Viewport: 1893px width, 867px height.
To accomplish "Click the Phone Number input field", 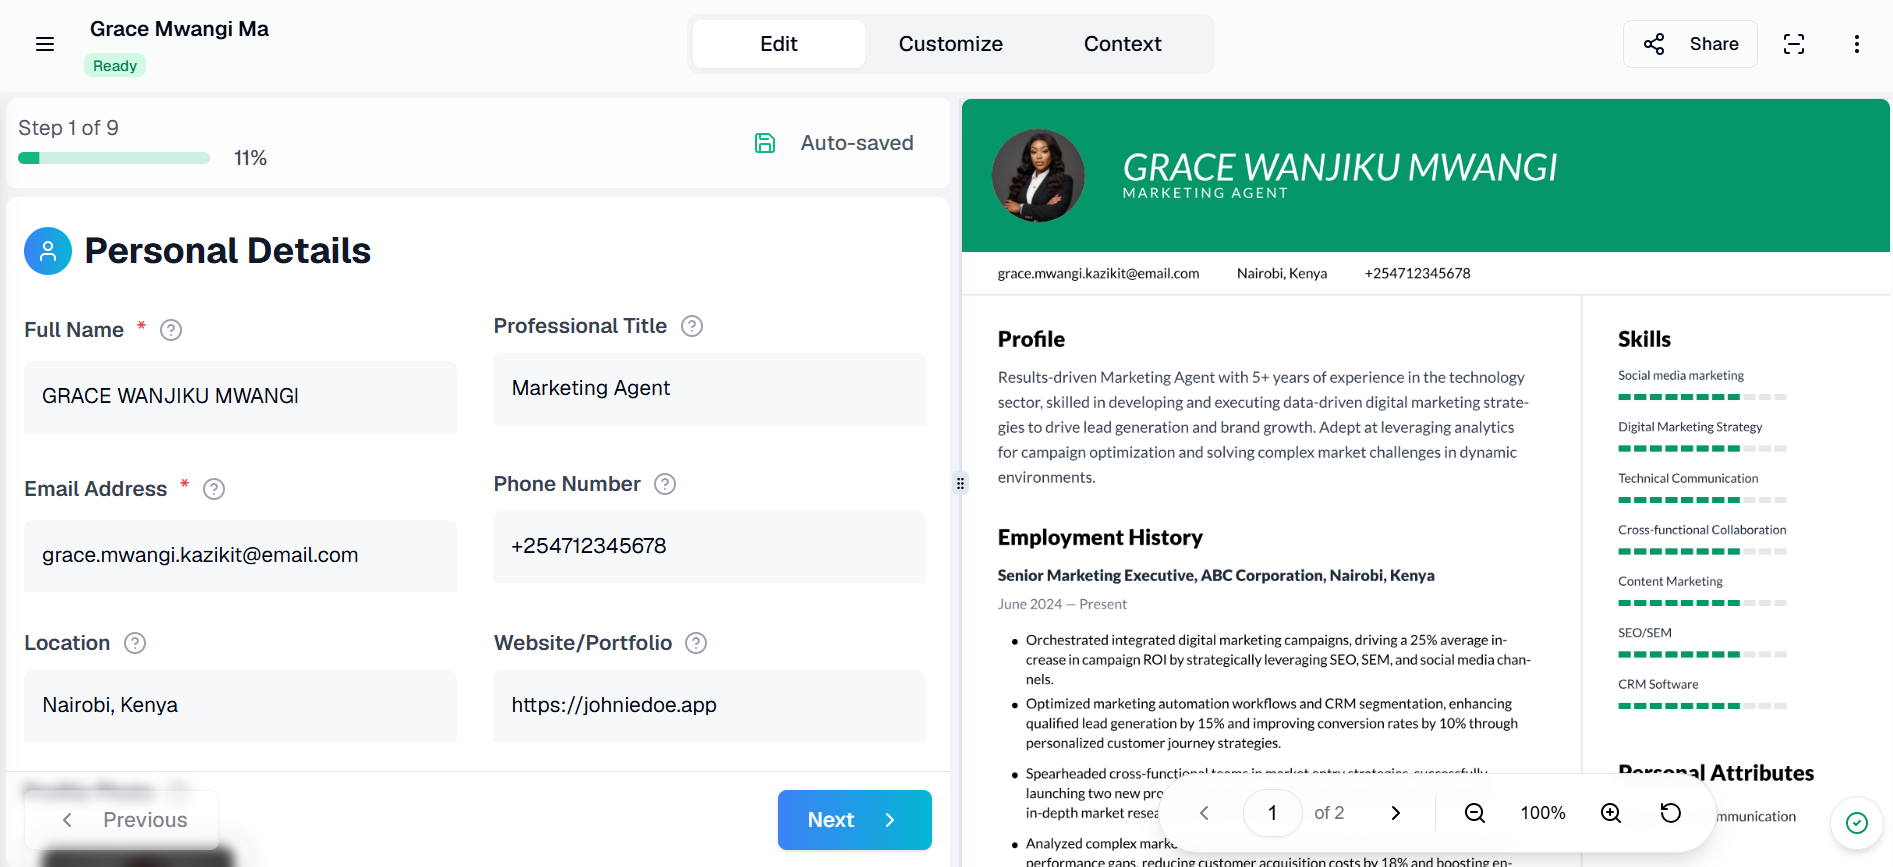I will click(x=710, y=547).
